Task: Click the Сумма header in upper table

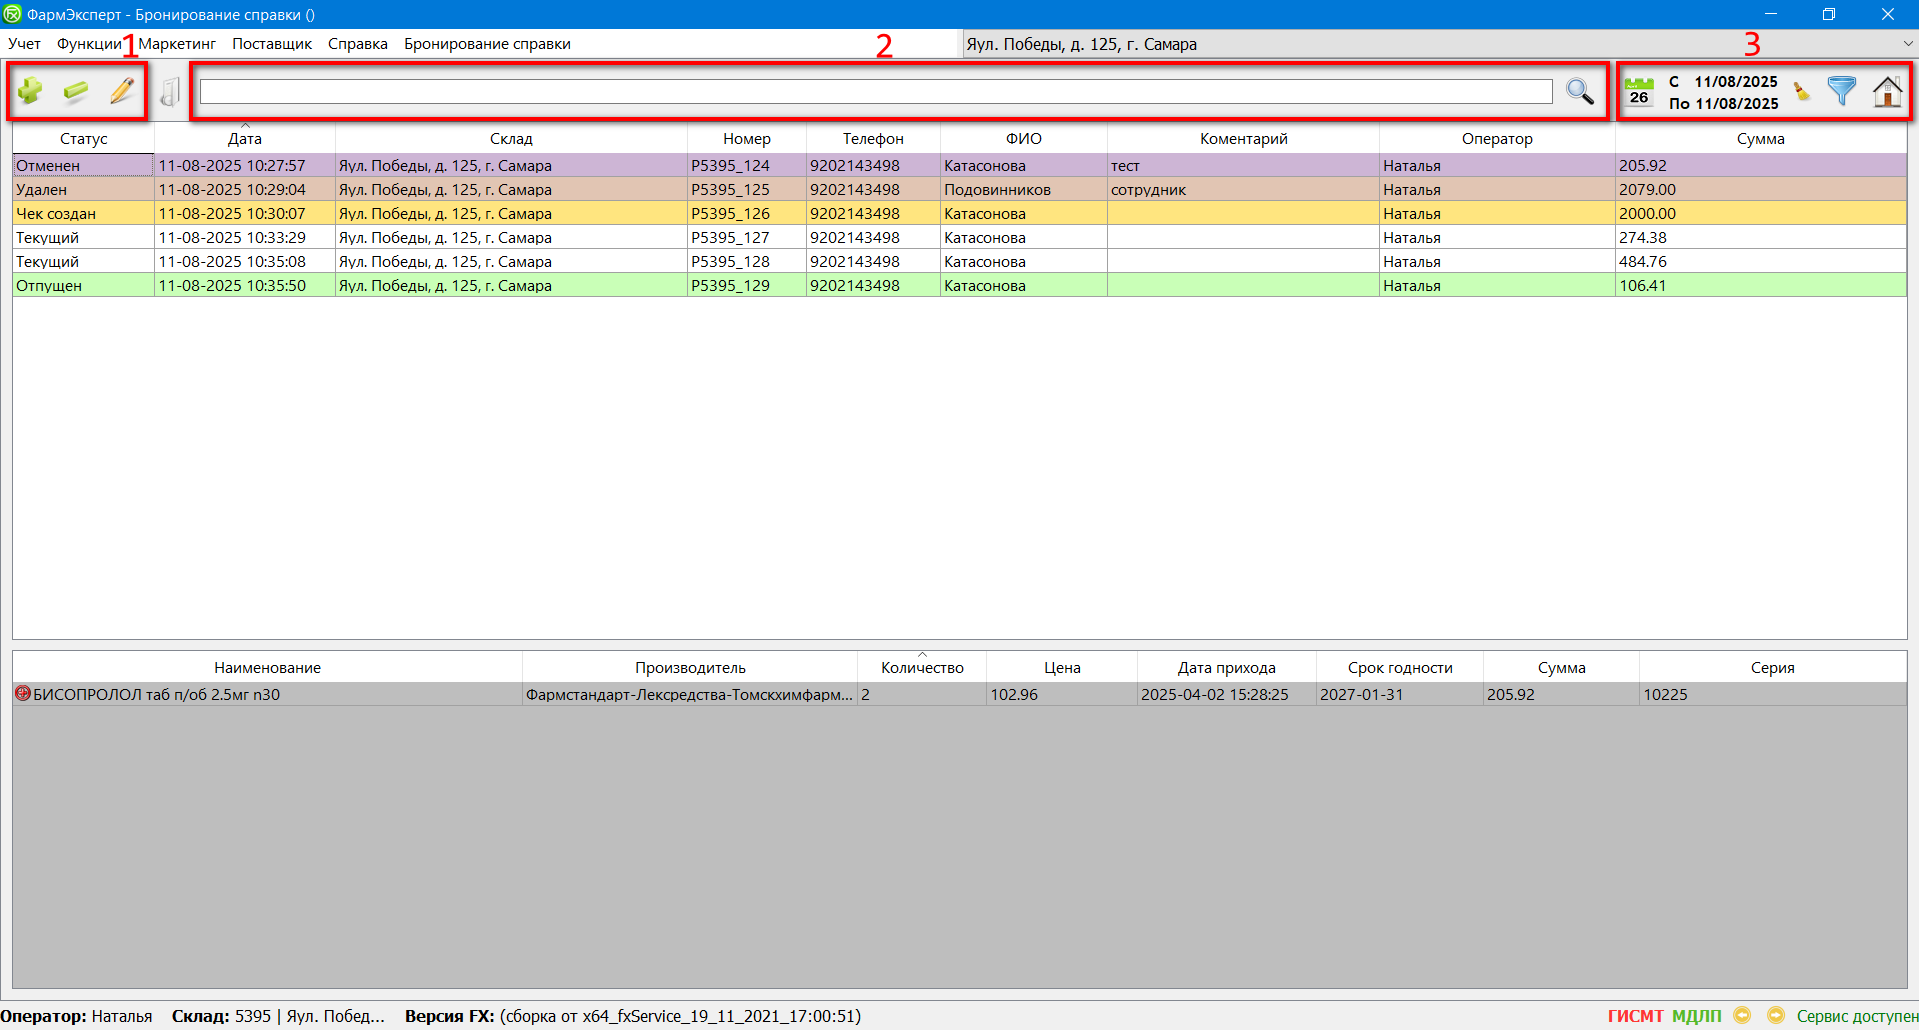Action: coord(1760,139)
